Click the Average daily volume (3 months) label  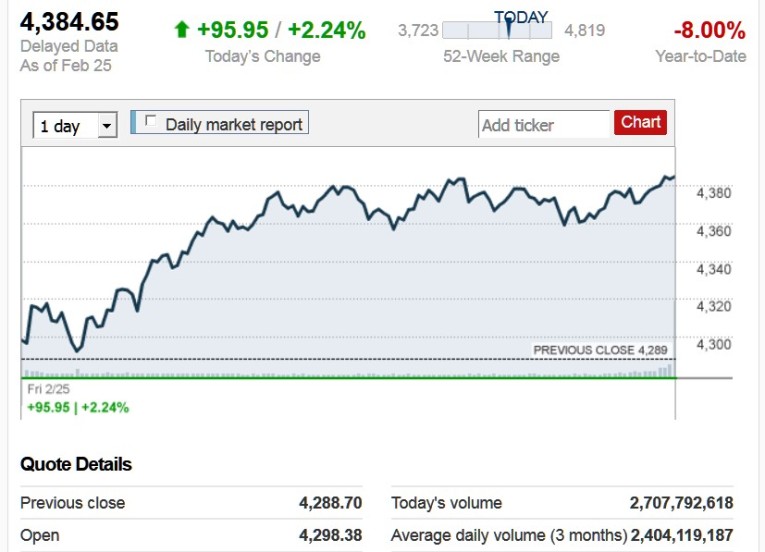point(509,535)
